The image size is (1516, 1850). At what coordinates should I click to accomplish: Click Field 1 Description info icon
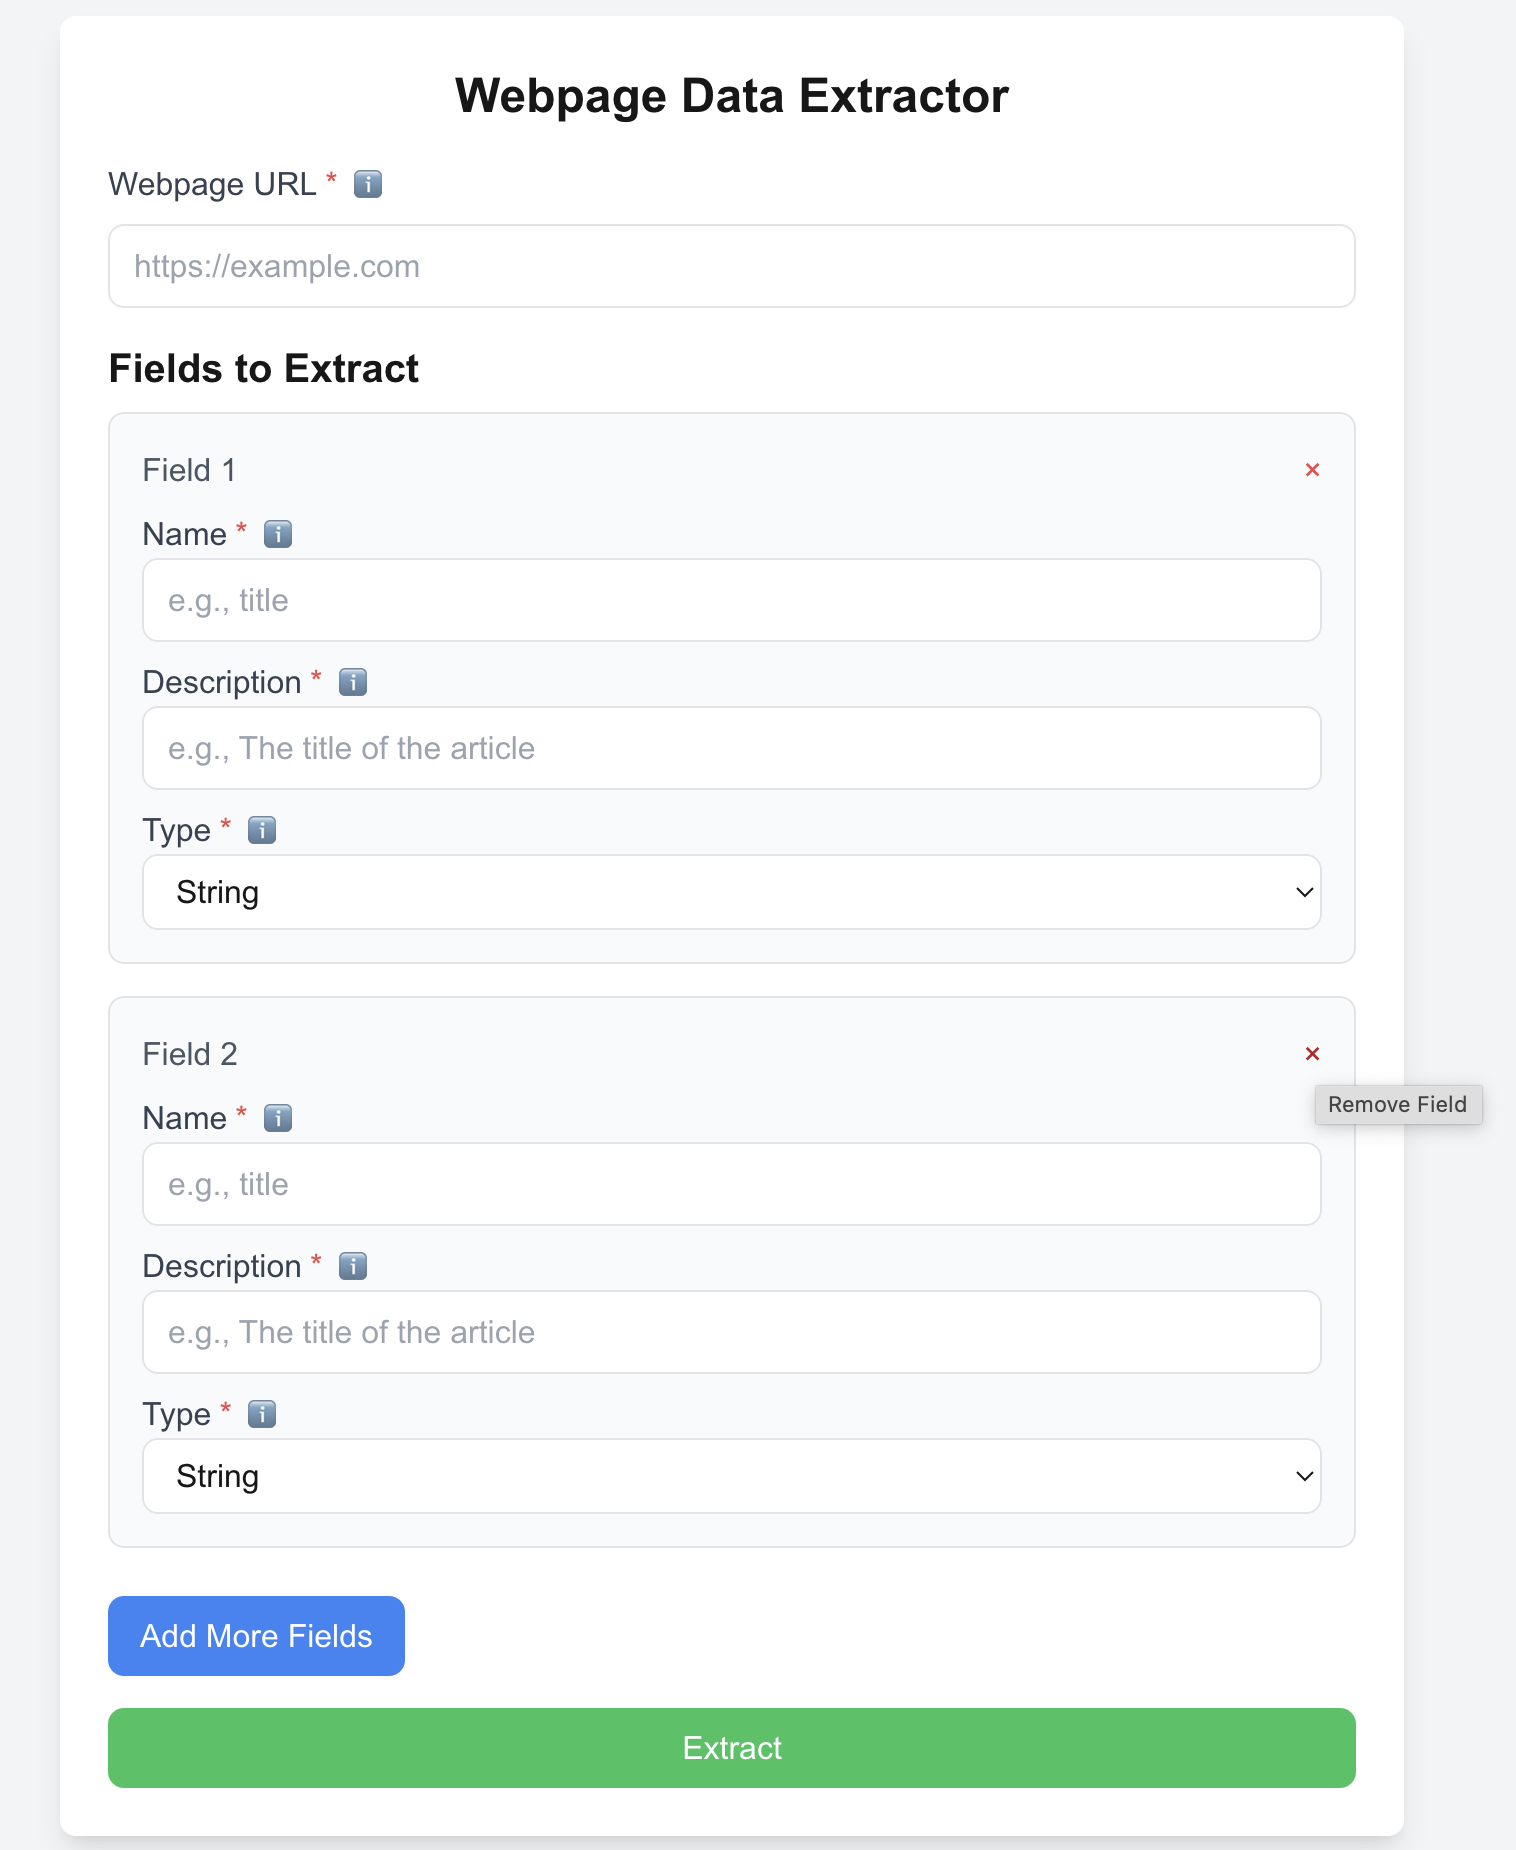[x=353, y=683]
